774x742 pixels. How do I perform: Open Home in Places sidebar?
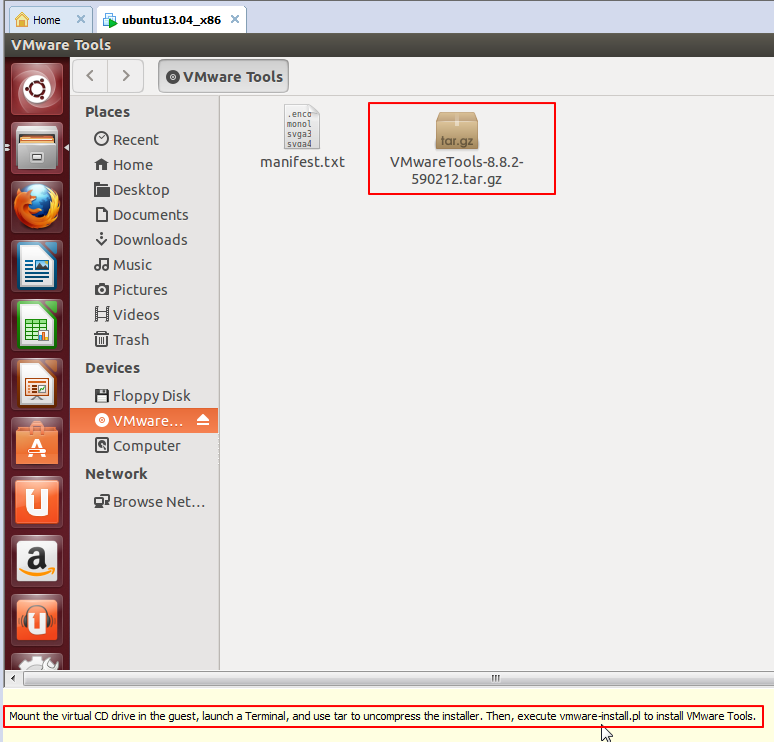tap(144, 165)
